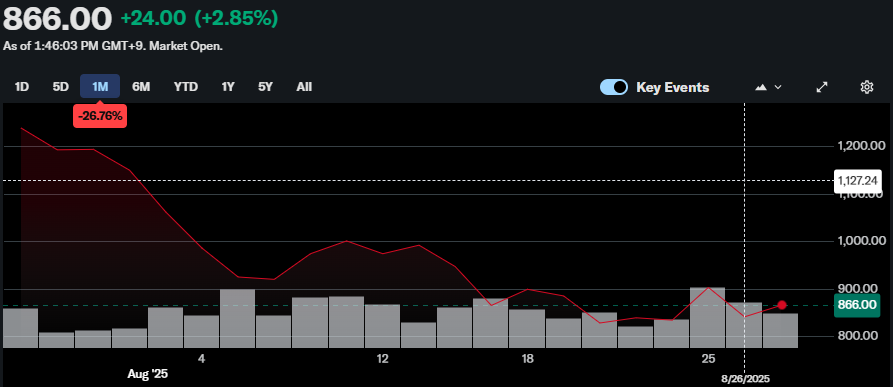Click the red current price dot
This screenshot has width=893, height=387.
coord(782,305)
